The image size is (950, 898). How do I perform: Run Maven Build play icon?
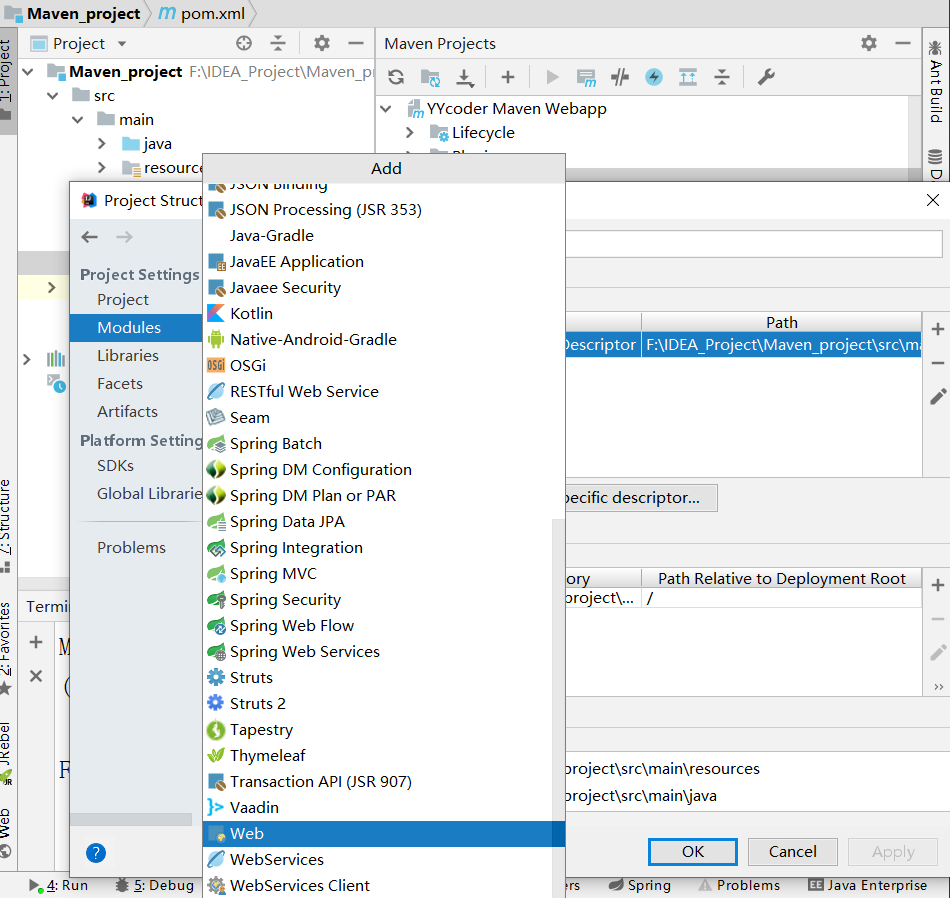pos(552,77)
